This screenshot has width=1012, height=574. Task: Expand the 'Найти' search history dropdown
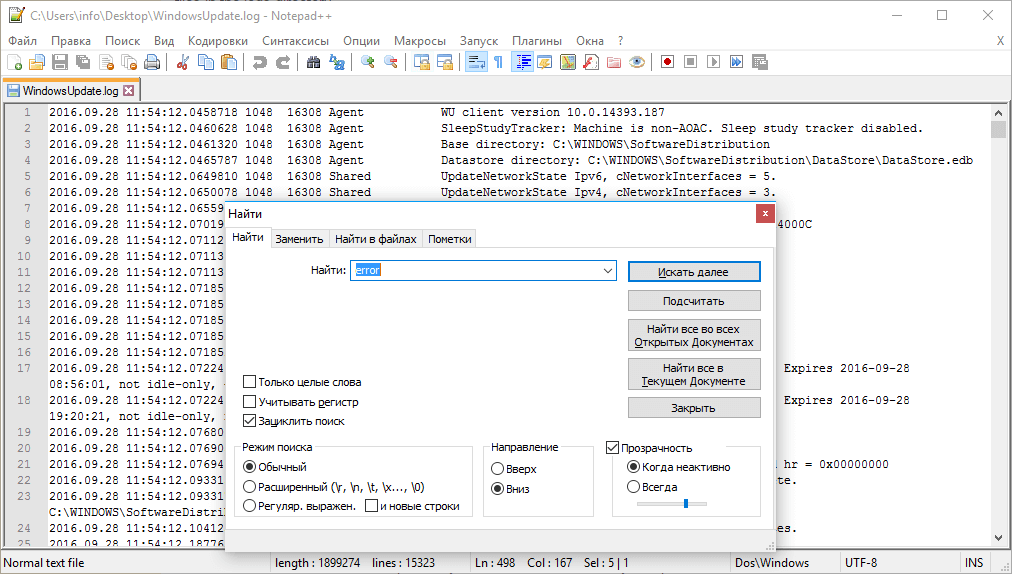click(x=607, y=271)
